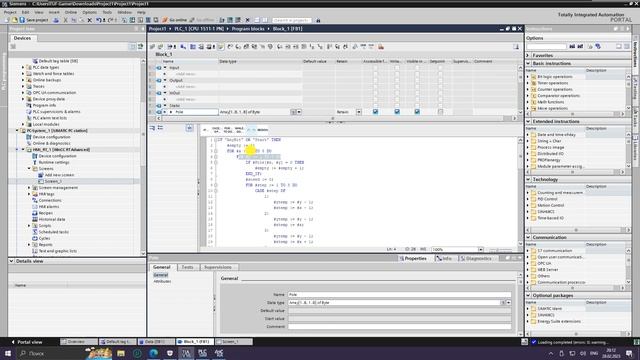
Task: Toggle the Writable checkbox for the Pole row
Action: click(397, 112)
